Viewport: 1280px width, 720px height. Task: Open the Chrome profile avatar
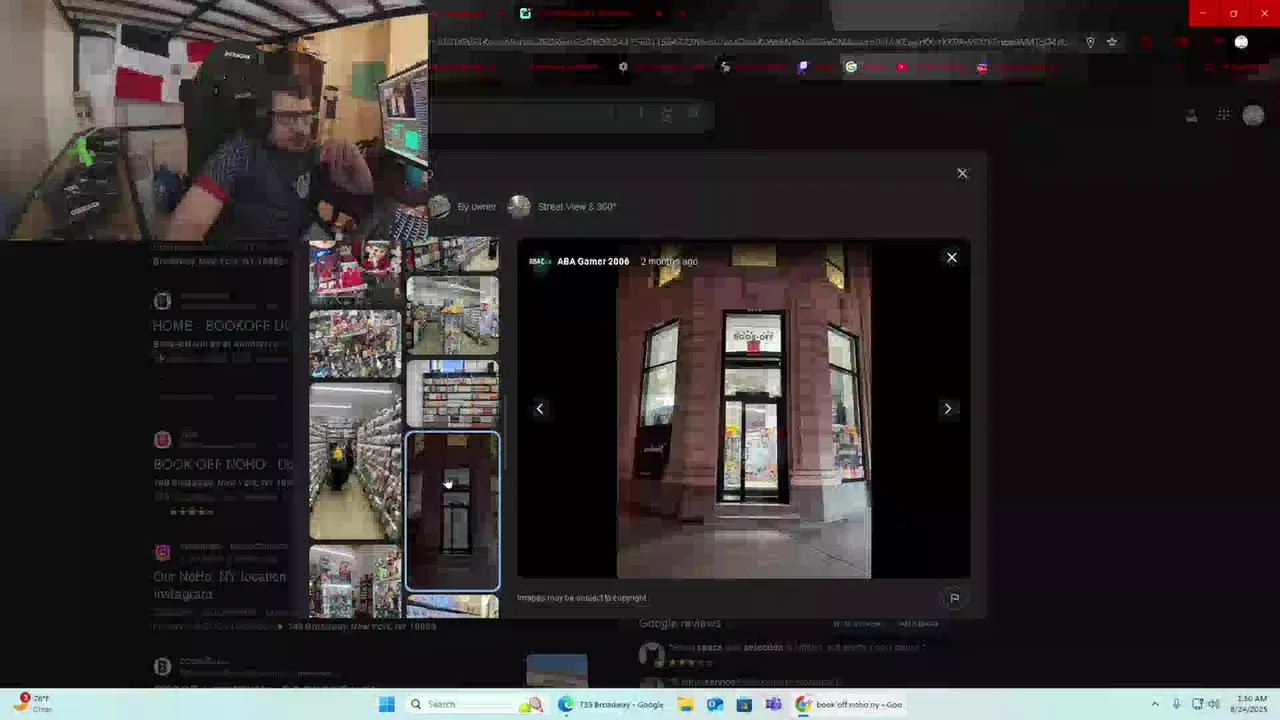point(1241,42)
